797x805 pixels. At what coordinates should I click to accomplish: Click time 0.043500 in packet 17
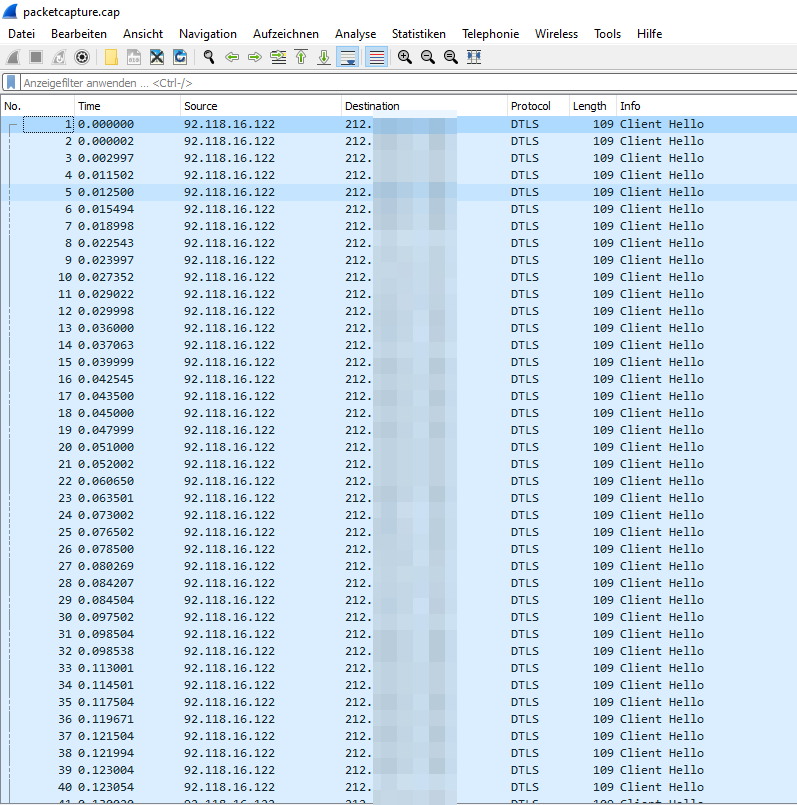coord(106,396)
